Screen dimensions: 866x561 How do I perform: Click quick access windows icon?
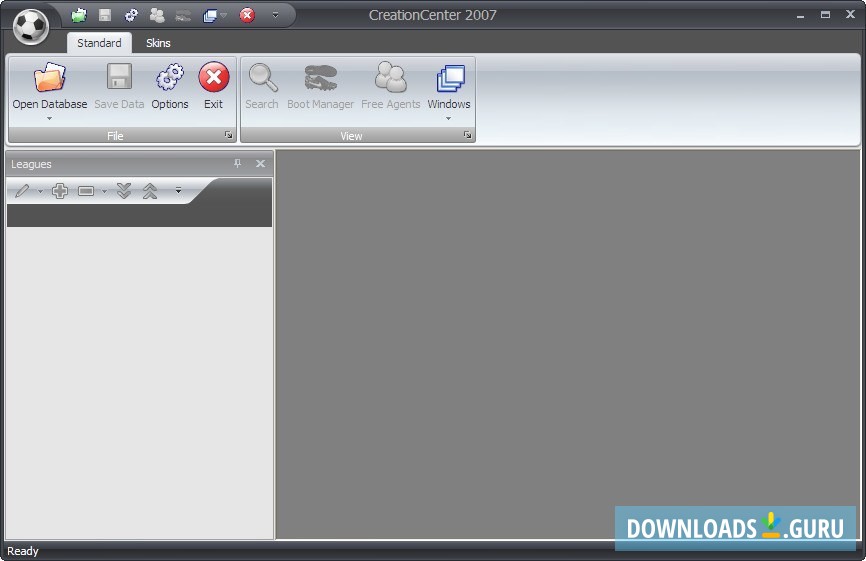(x=210, y=16)
